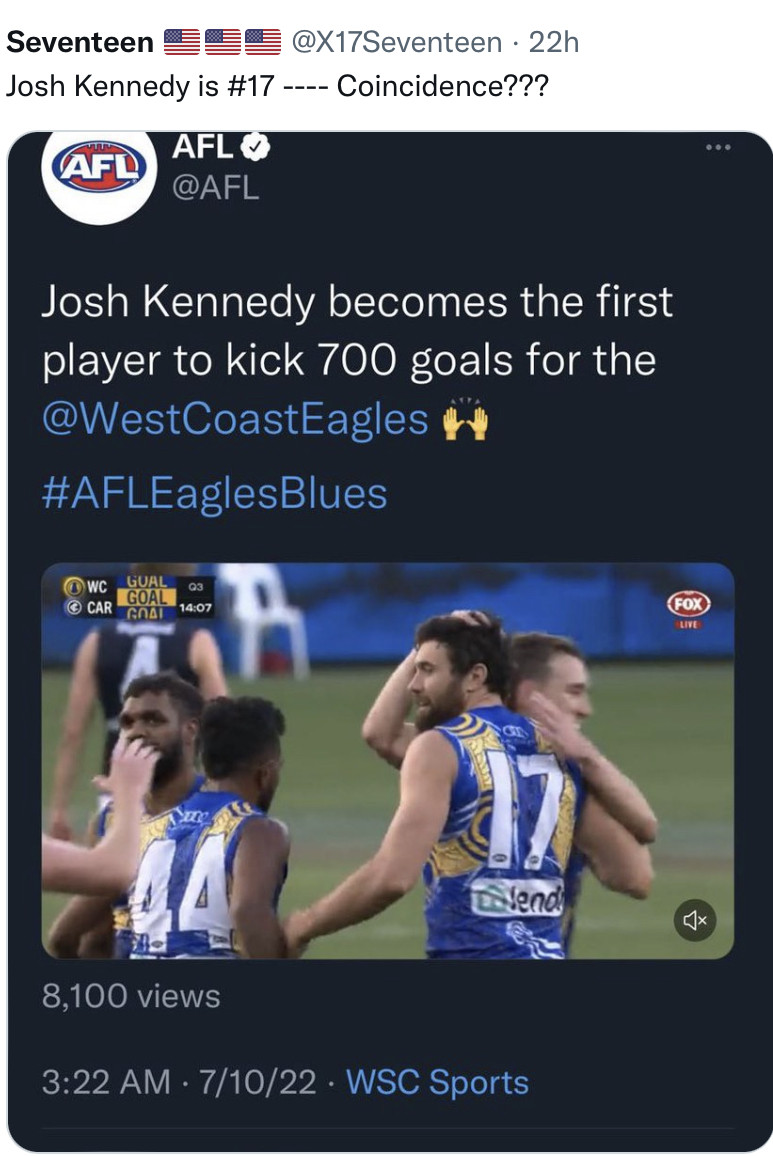Click the @X17Seventeen handle
The image size is (773, 1156).
[x=396, y=42]
